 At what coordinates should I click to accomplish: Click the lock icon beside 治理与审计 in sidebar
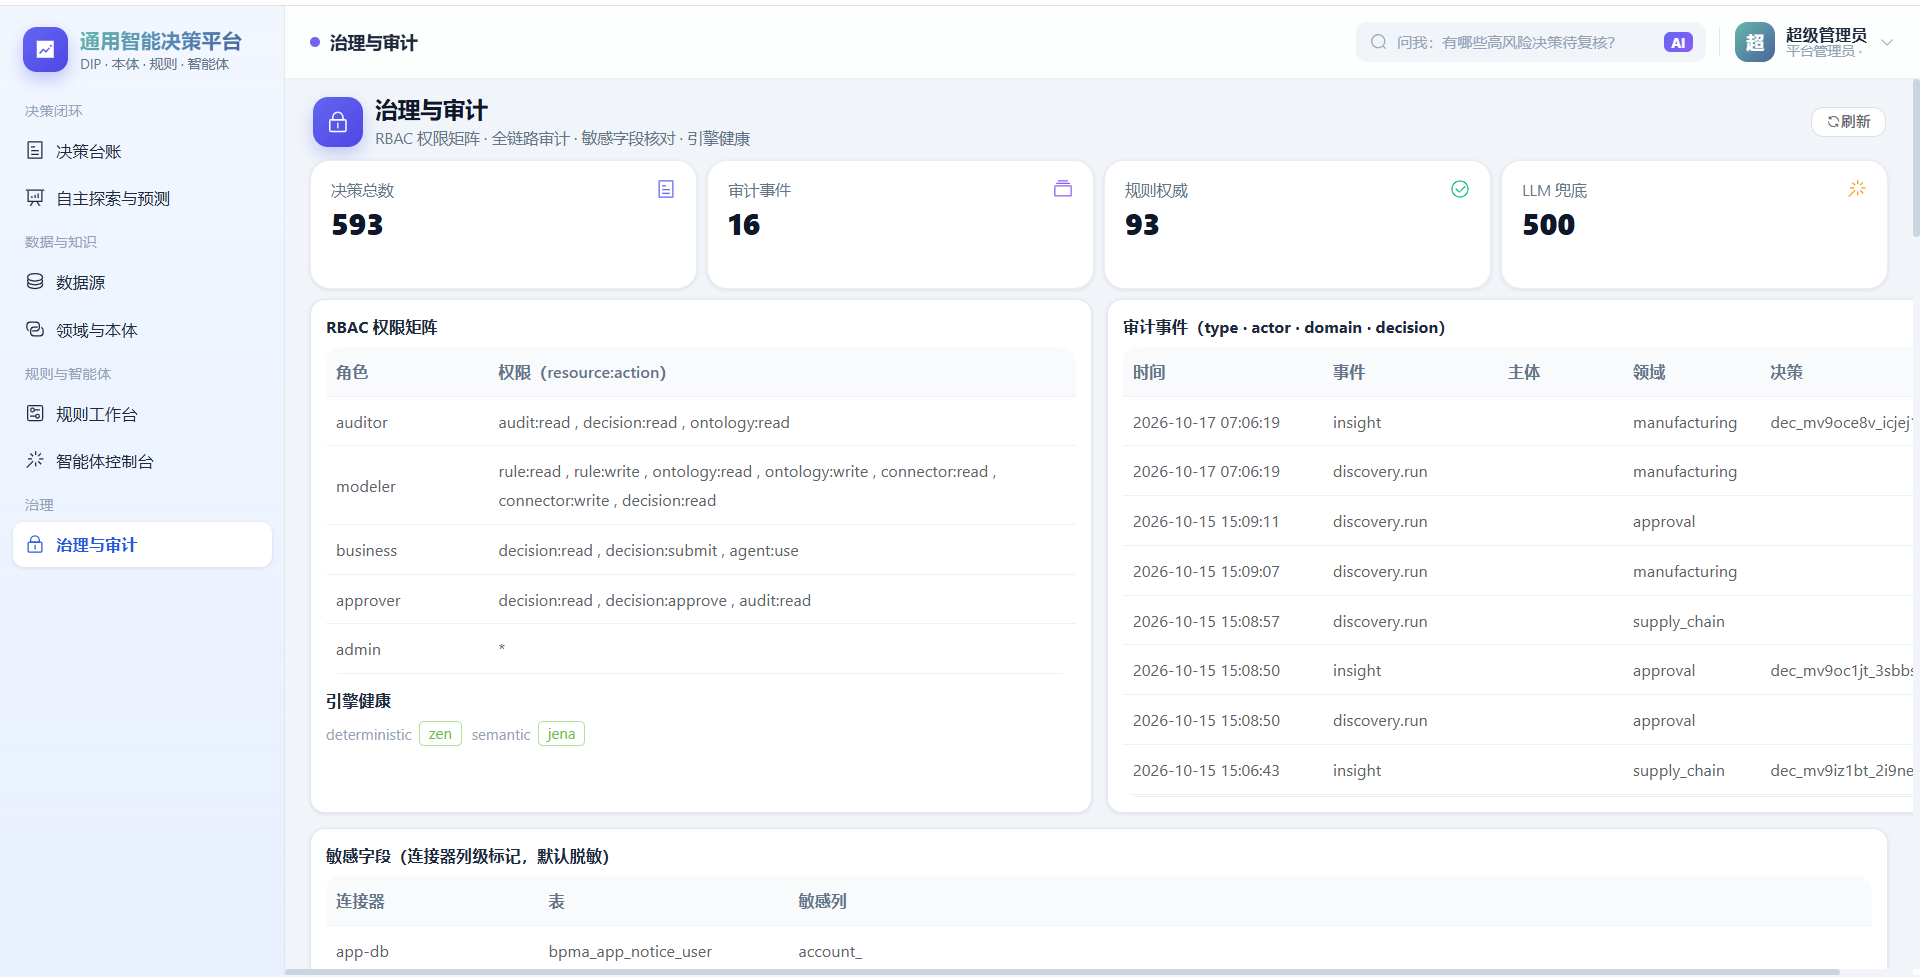coord(35,544)
